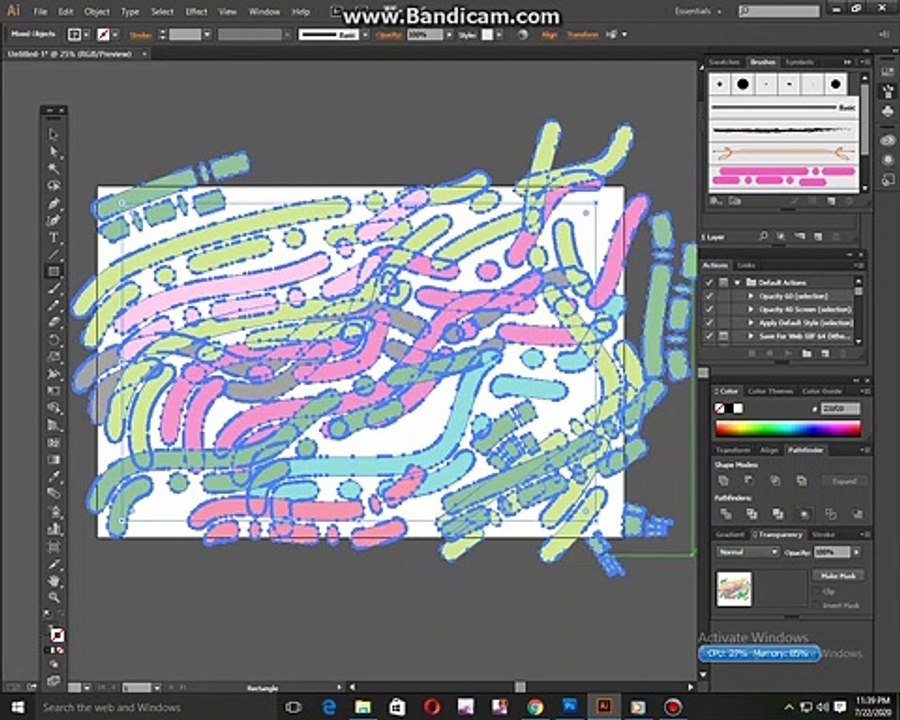Toggle checkmark for Opacity 40 Screen action
This screenshot has width=900, height=720.
[x=709, y=309]
